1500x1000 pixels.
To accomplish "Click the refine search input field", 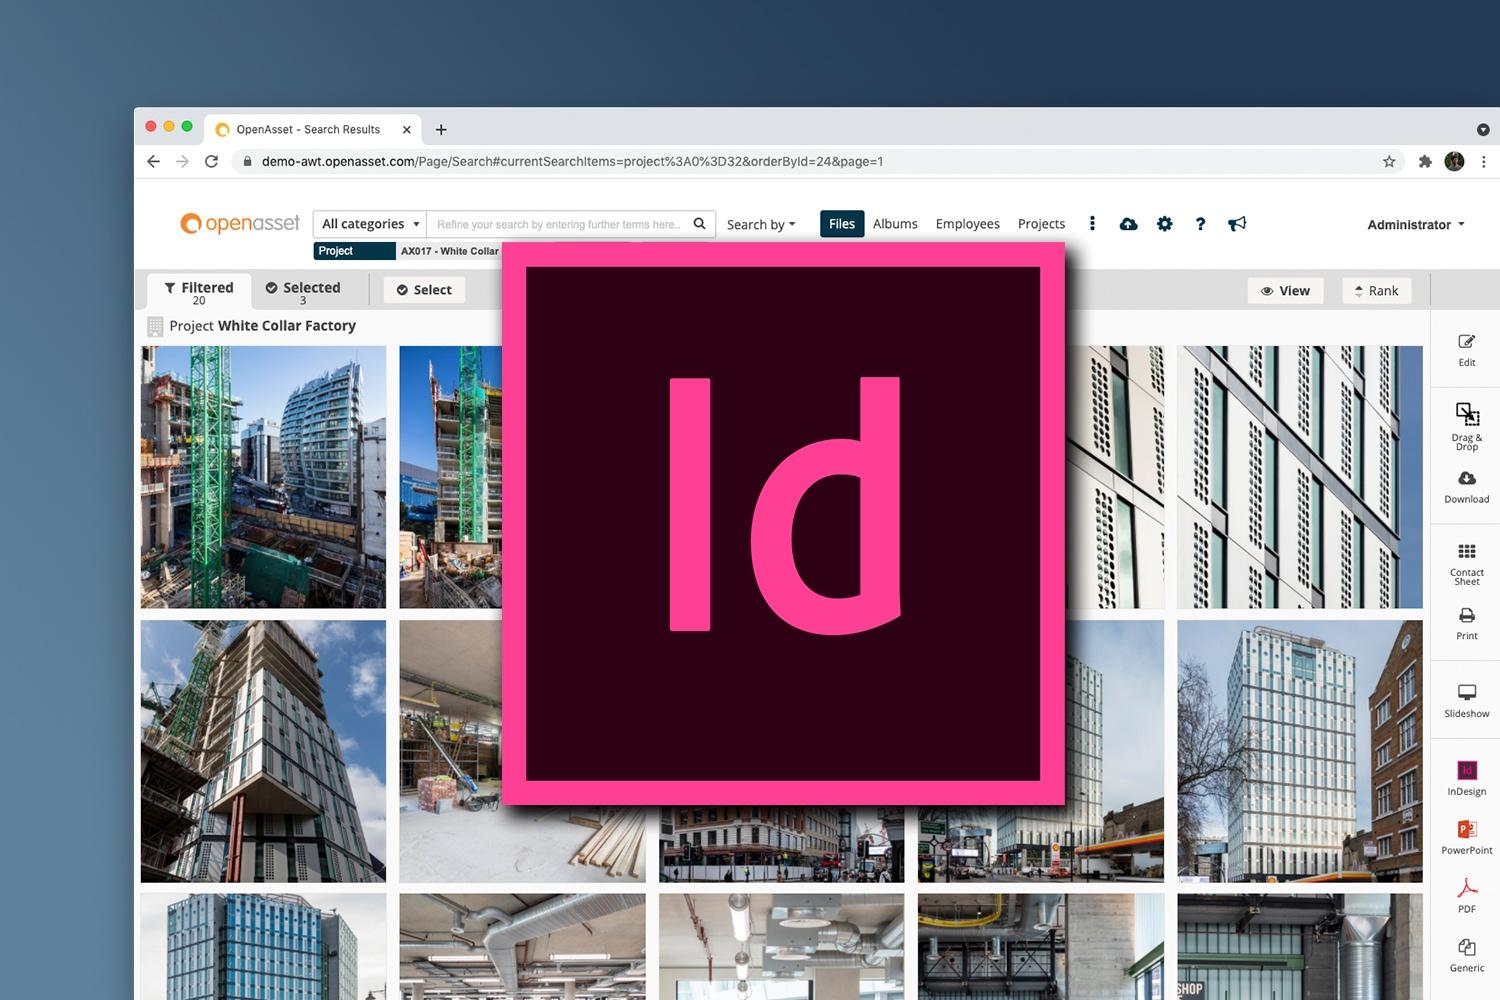I will point(559,224).
